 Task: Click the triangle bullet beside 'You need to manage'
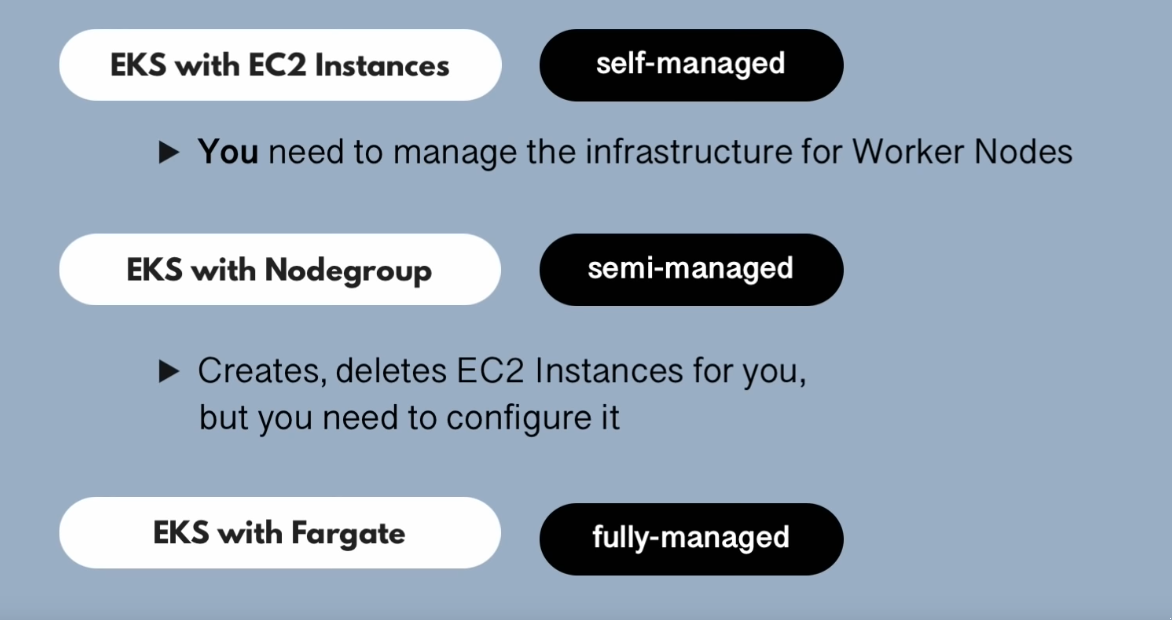(x=169, y=153)
